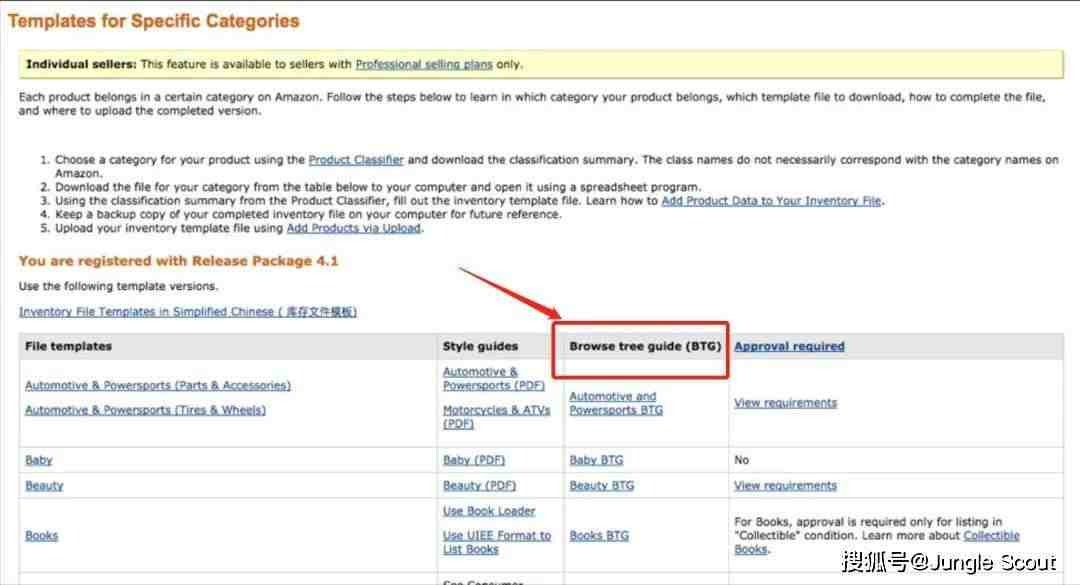Select the Templates for Specific Categories heading

pyautogui.click(x=154, y=21)
